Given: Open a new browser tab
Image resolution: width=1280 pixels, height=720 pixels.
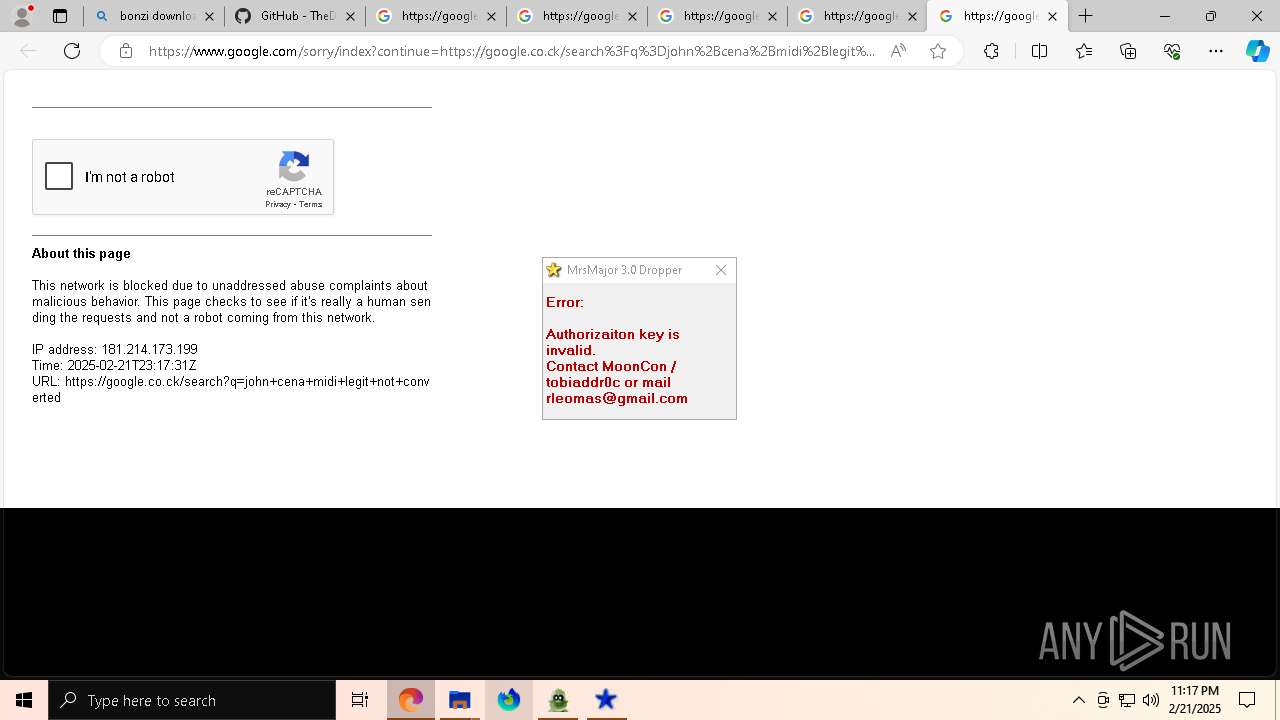Looking at the screenshot, I should pyautogui.click(x=1086, y=16).
